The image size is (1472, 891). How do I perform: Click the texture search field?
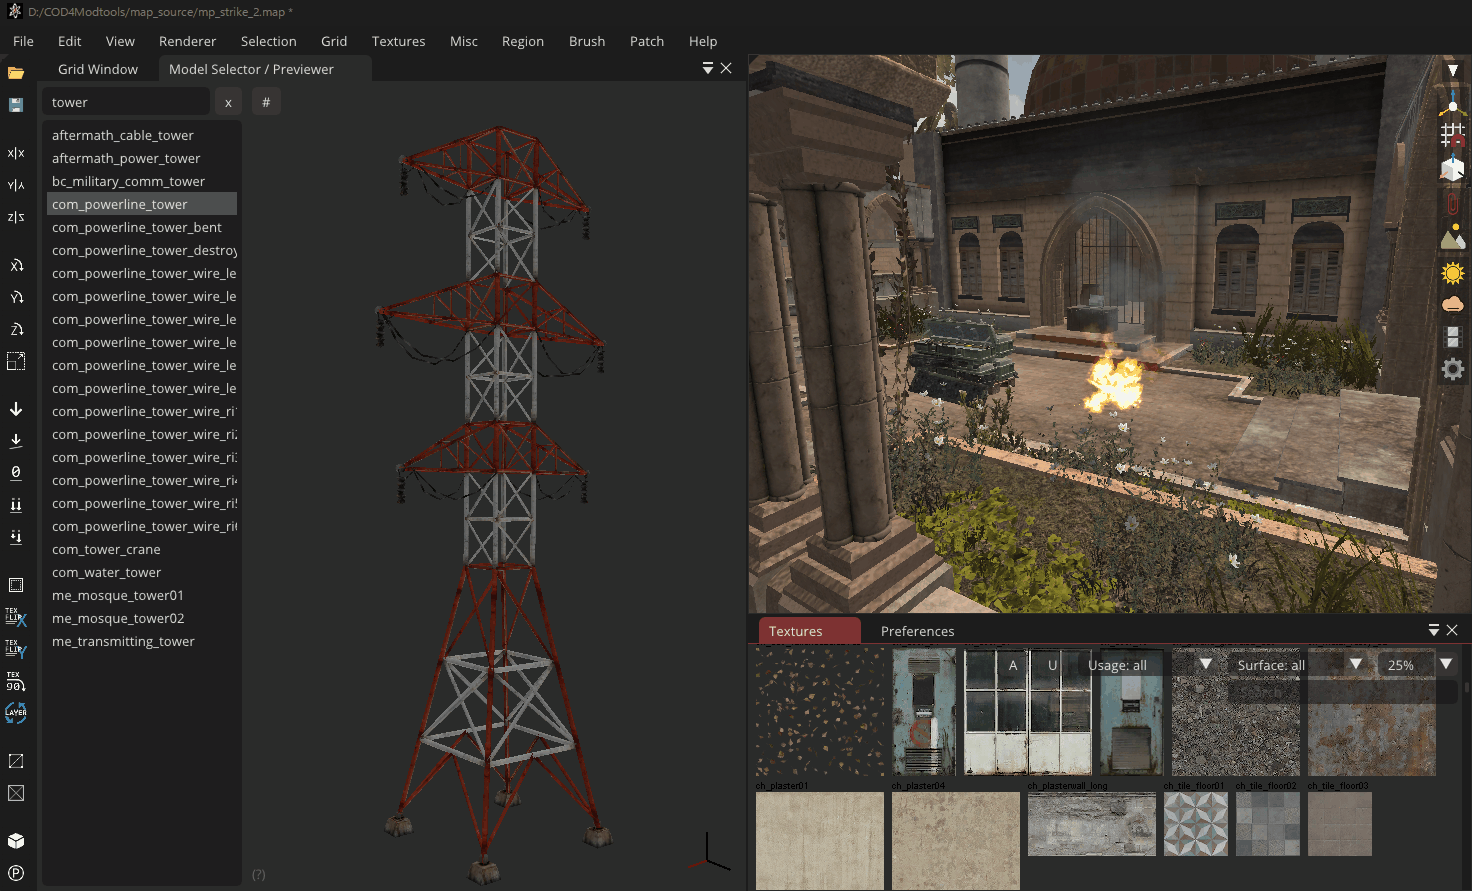click(1342, 692)
